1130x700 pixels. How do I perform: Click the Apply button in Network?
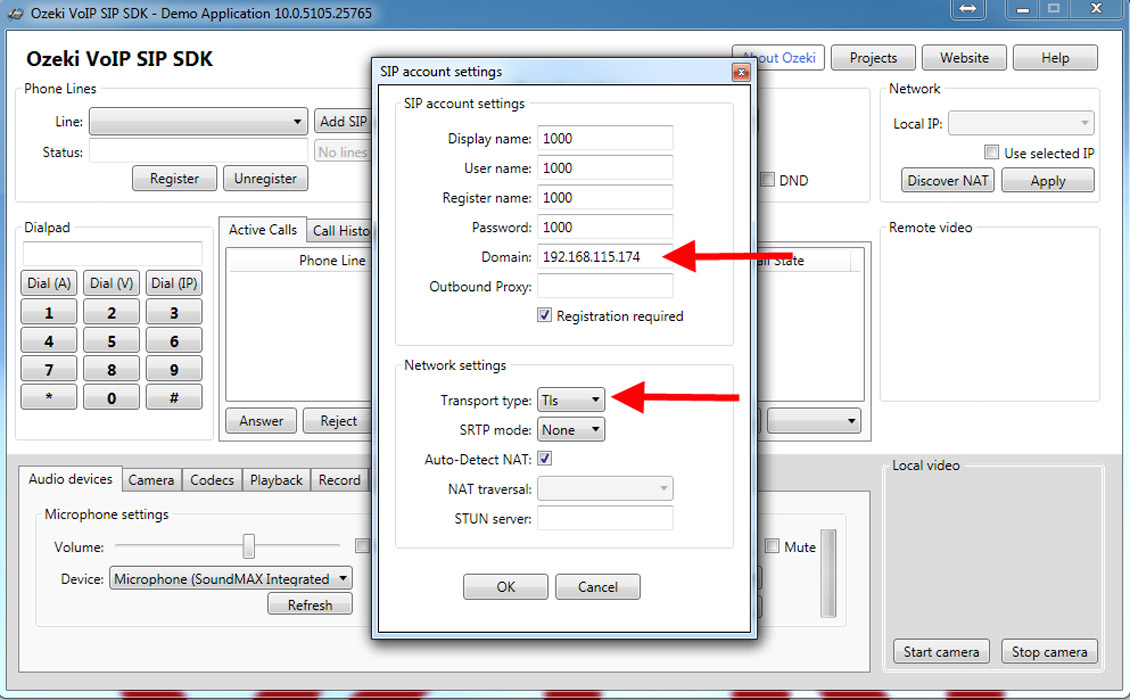(1048, 180)
